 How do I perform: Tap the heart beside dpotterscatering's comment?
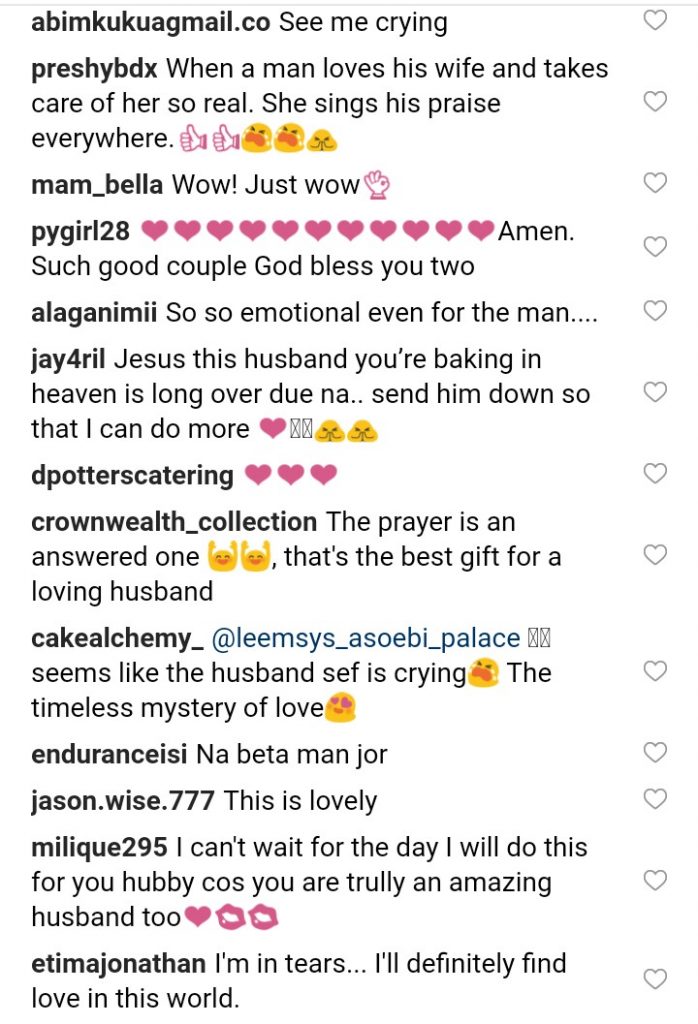654,473
